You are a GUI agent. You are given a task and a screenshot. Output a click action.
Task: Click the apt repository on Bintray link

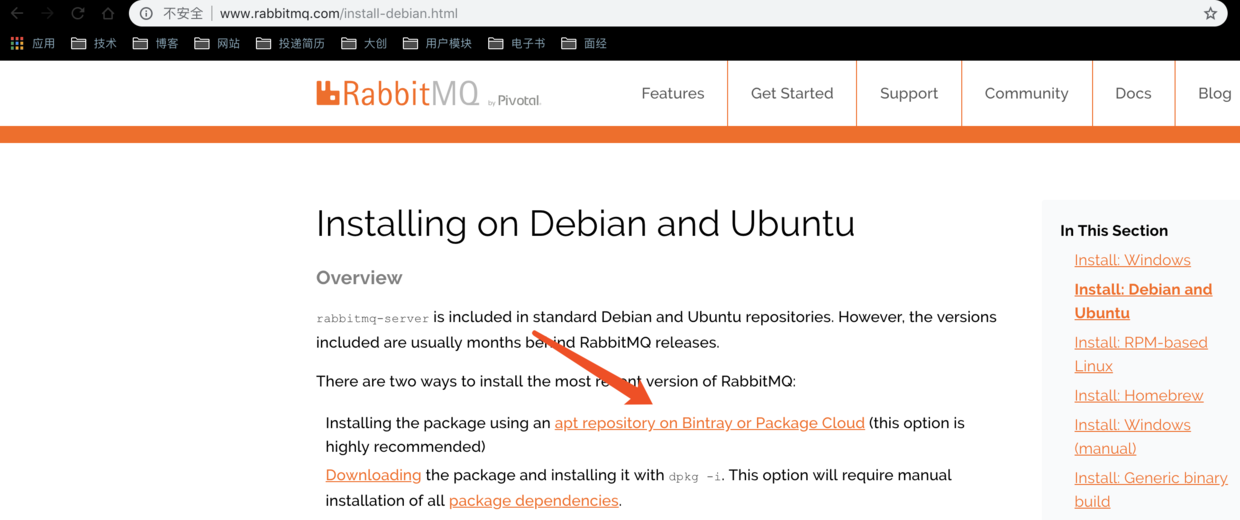coord(709,423)
